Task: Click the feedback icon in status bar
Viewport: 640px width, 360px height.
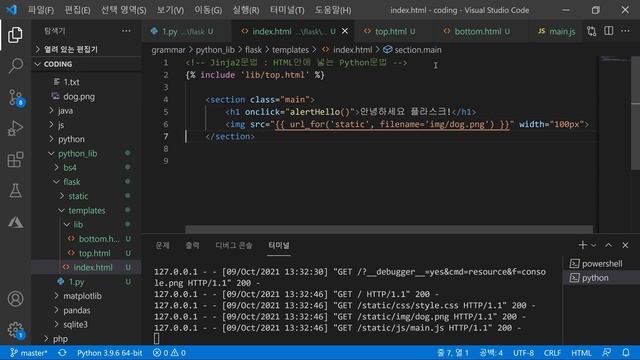Action: (607, 353)
